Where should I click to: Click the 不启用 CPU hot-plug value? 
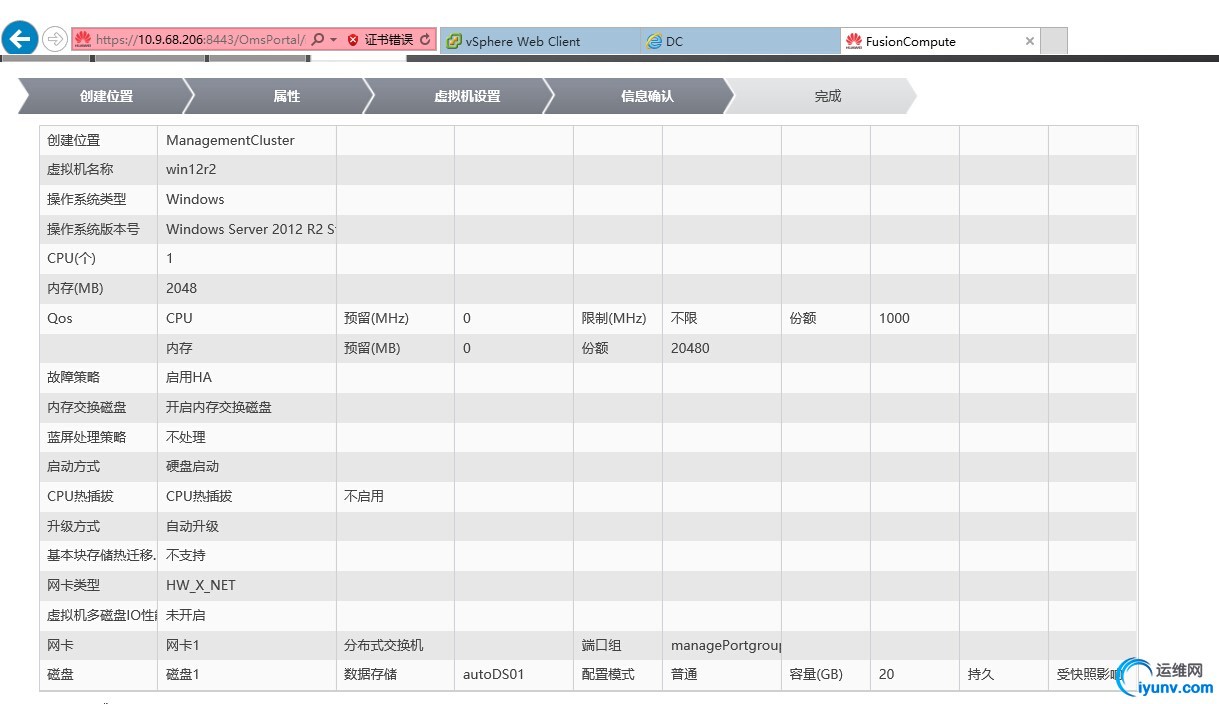coord(364,496)
